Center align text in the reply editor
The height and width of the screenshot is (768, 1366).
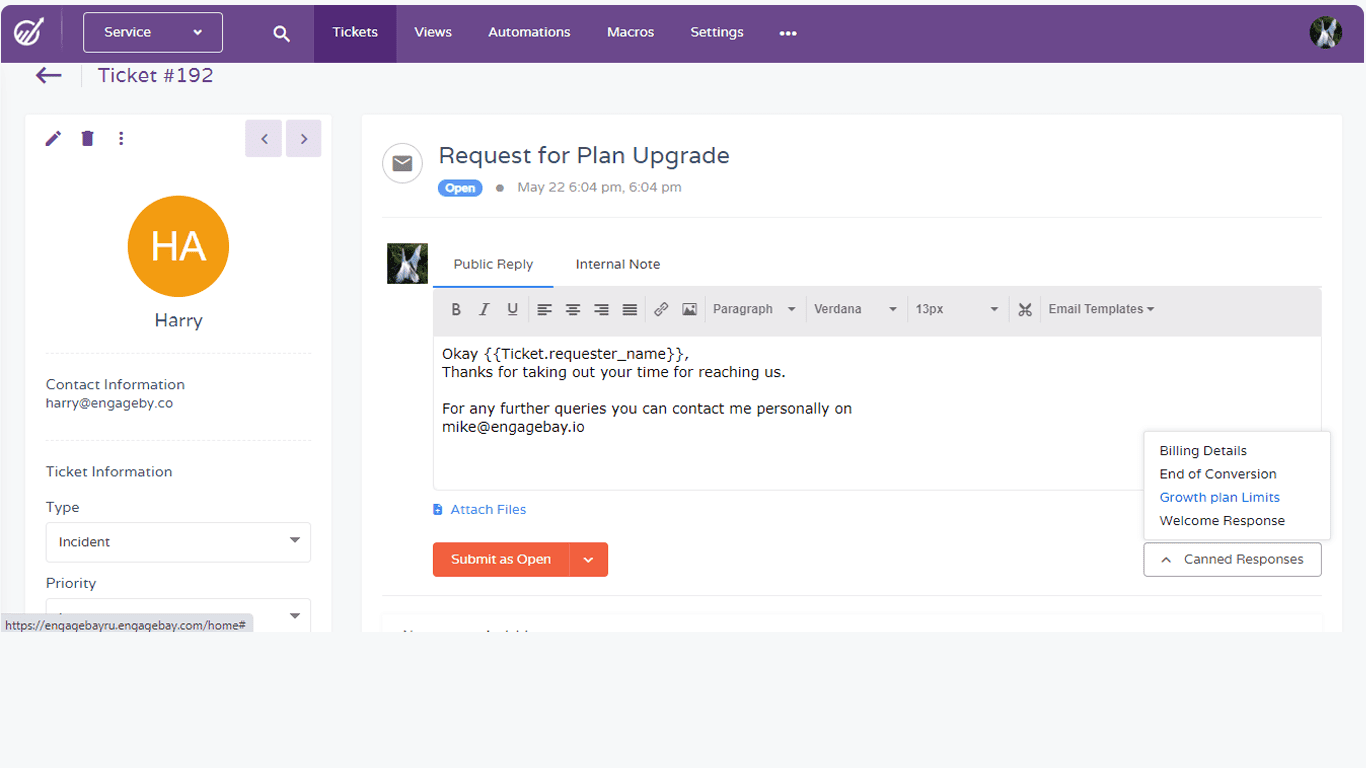[573, 310]
